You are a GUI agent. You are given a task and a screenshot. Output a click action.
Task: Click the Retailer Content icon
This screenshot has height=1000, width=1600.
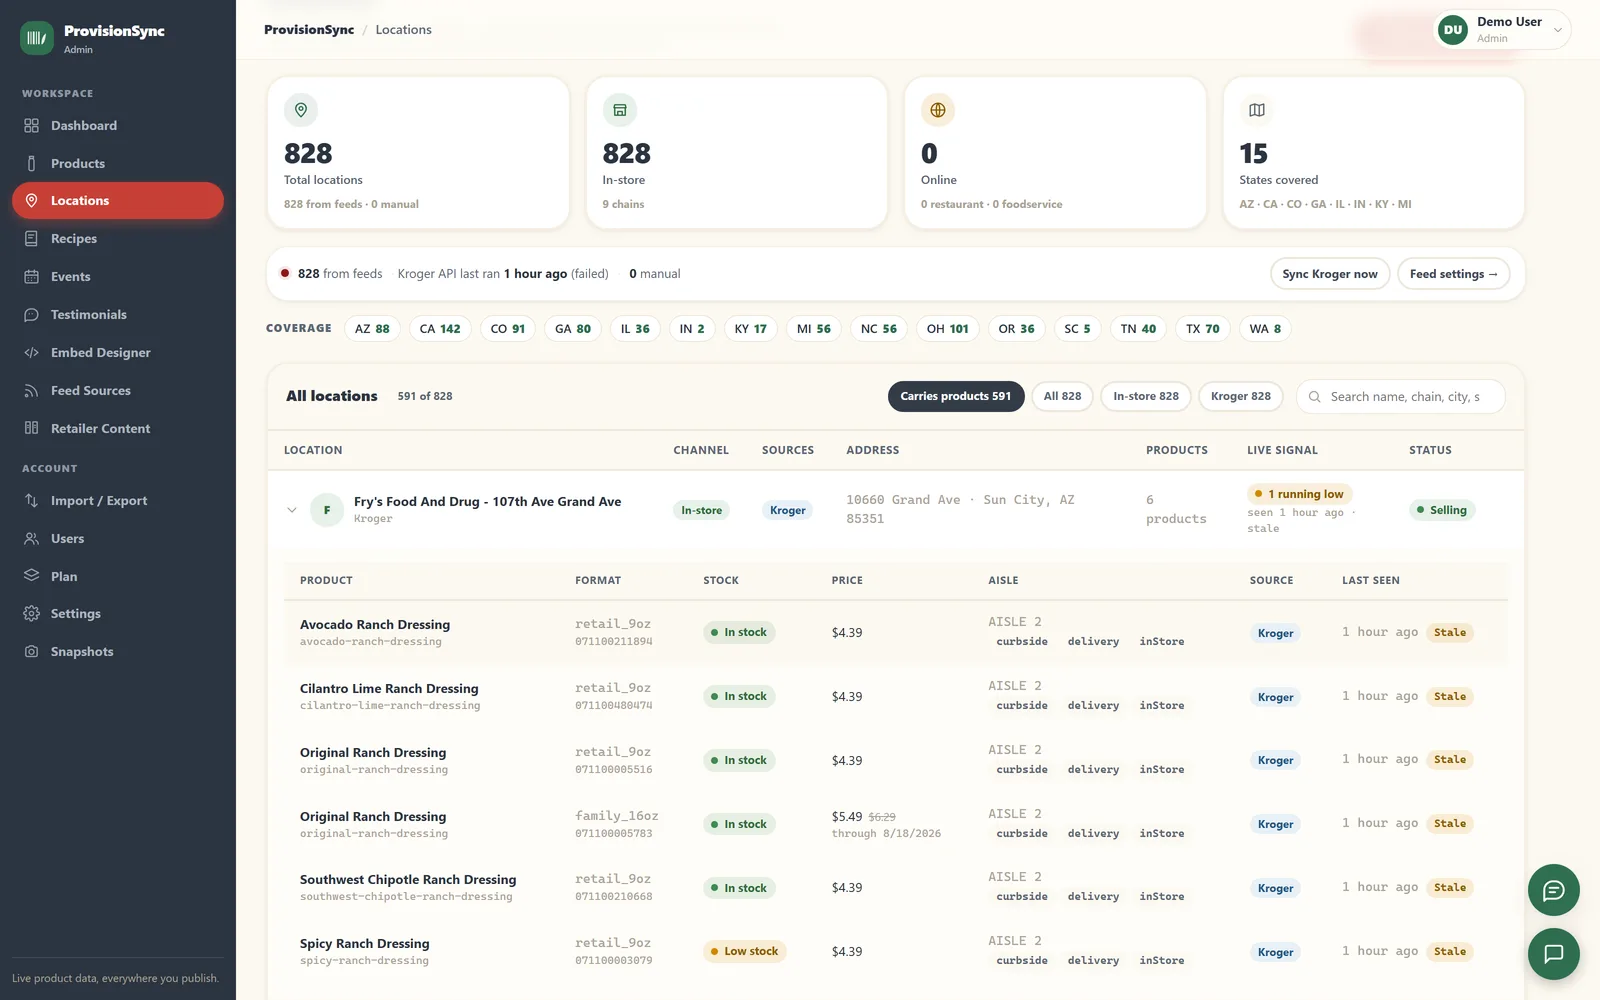(31, 428)
